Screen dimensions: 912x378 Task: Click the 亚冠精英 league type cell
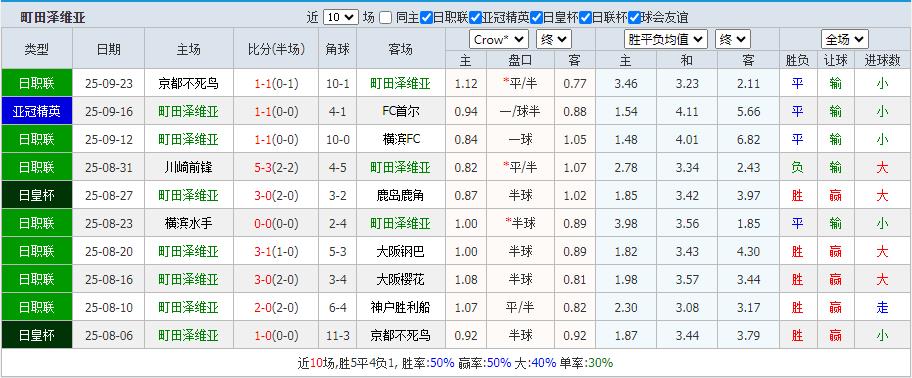(37, 111)
